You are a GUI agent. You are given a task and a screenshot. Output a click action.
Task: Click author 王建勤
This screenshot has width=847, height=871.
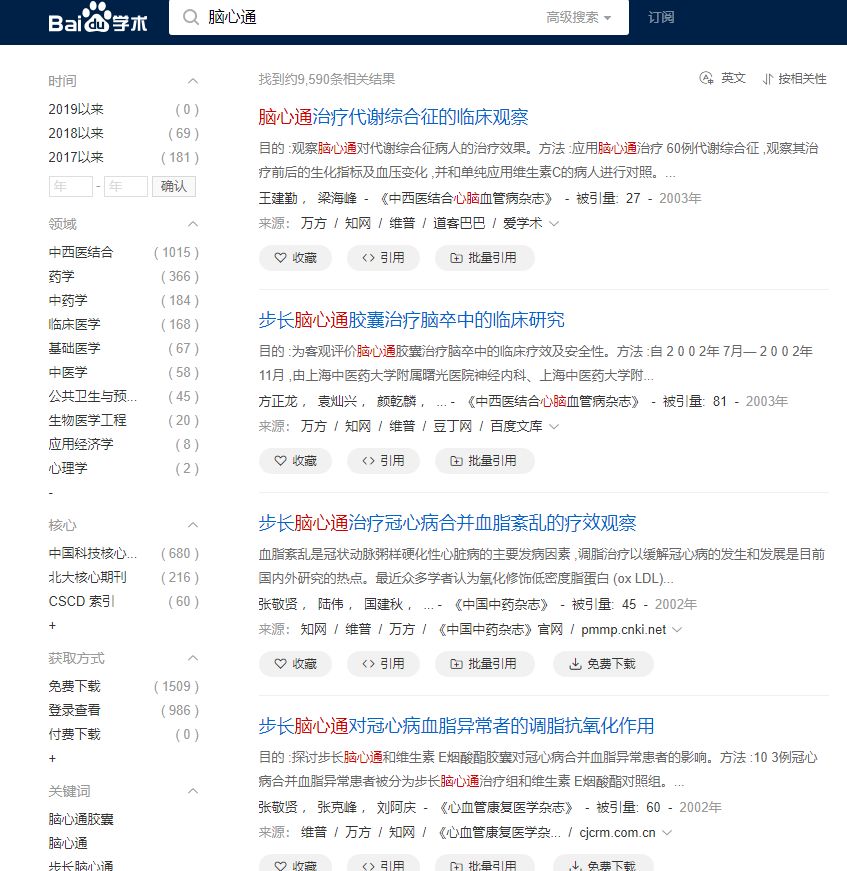(278, 198)
